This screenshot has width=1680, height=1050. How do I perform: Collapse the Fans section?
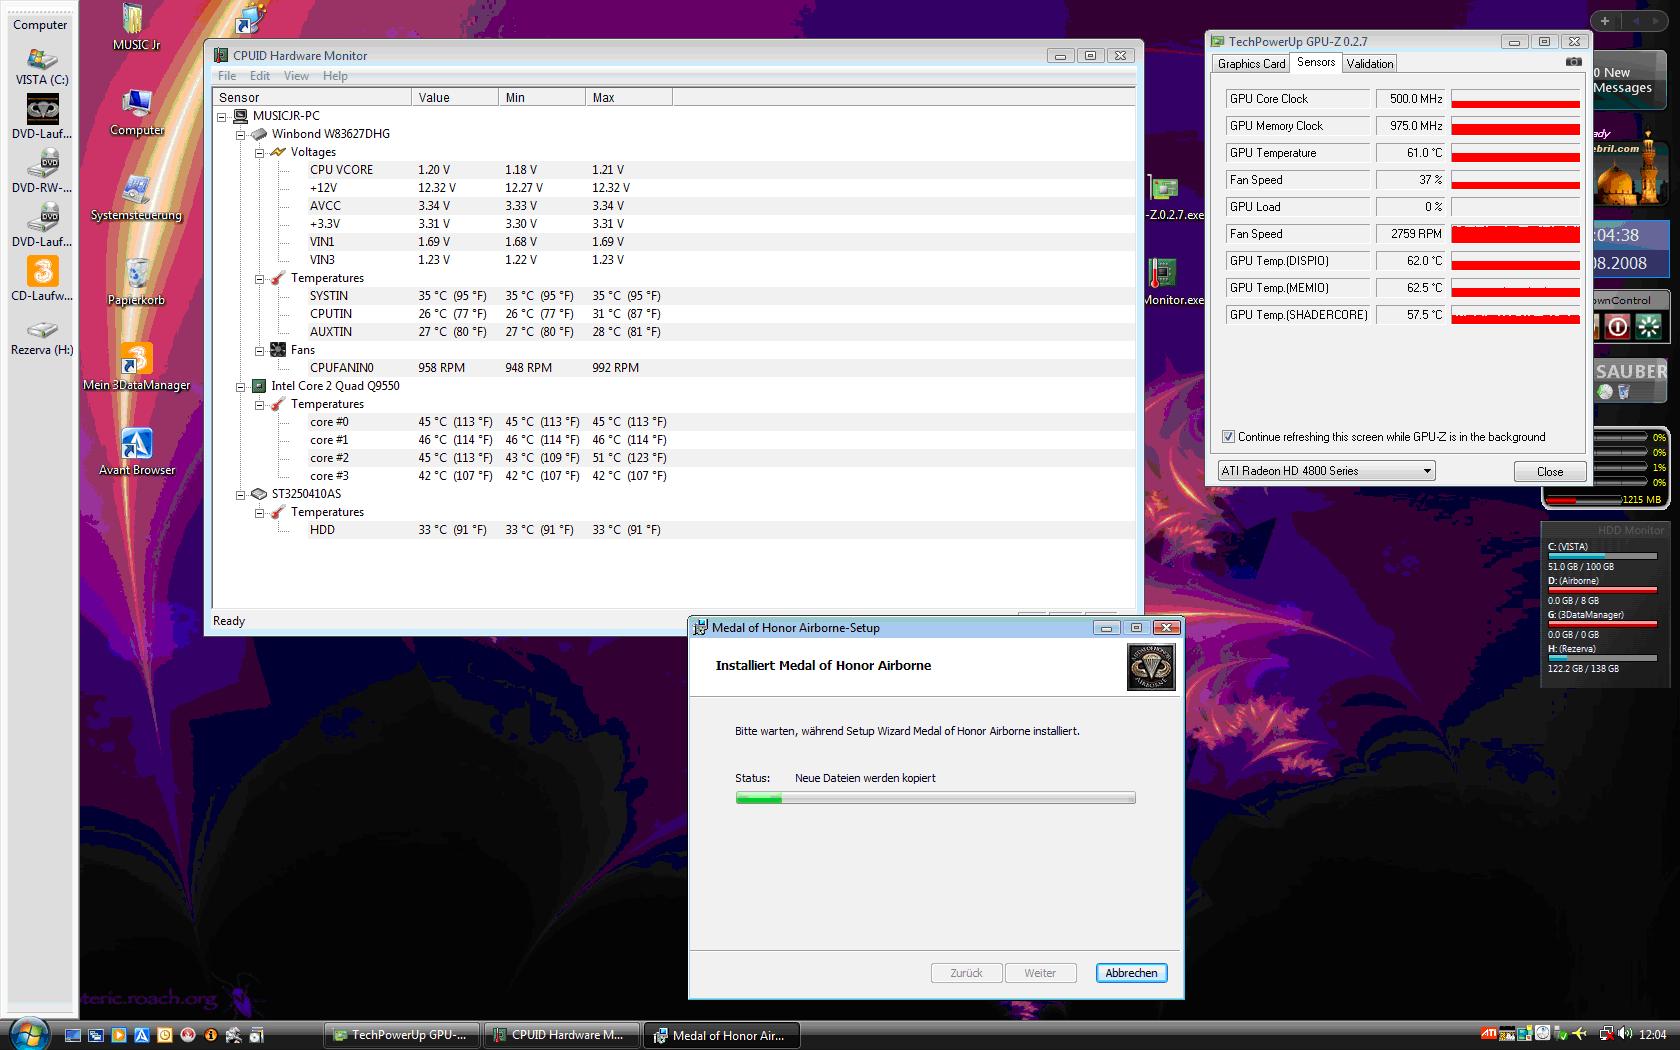[259, 350]
